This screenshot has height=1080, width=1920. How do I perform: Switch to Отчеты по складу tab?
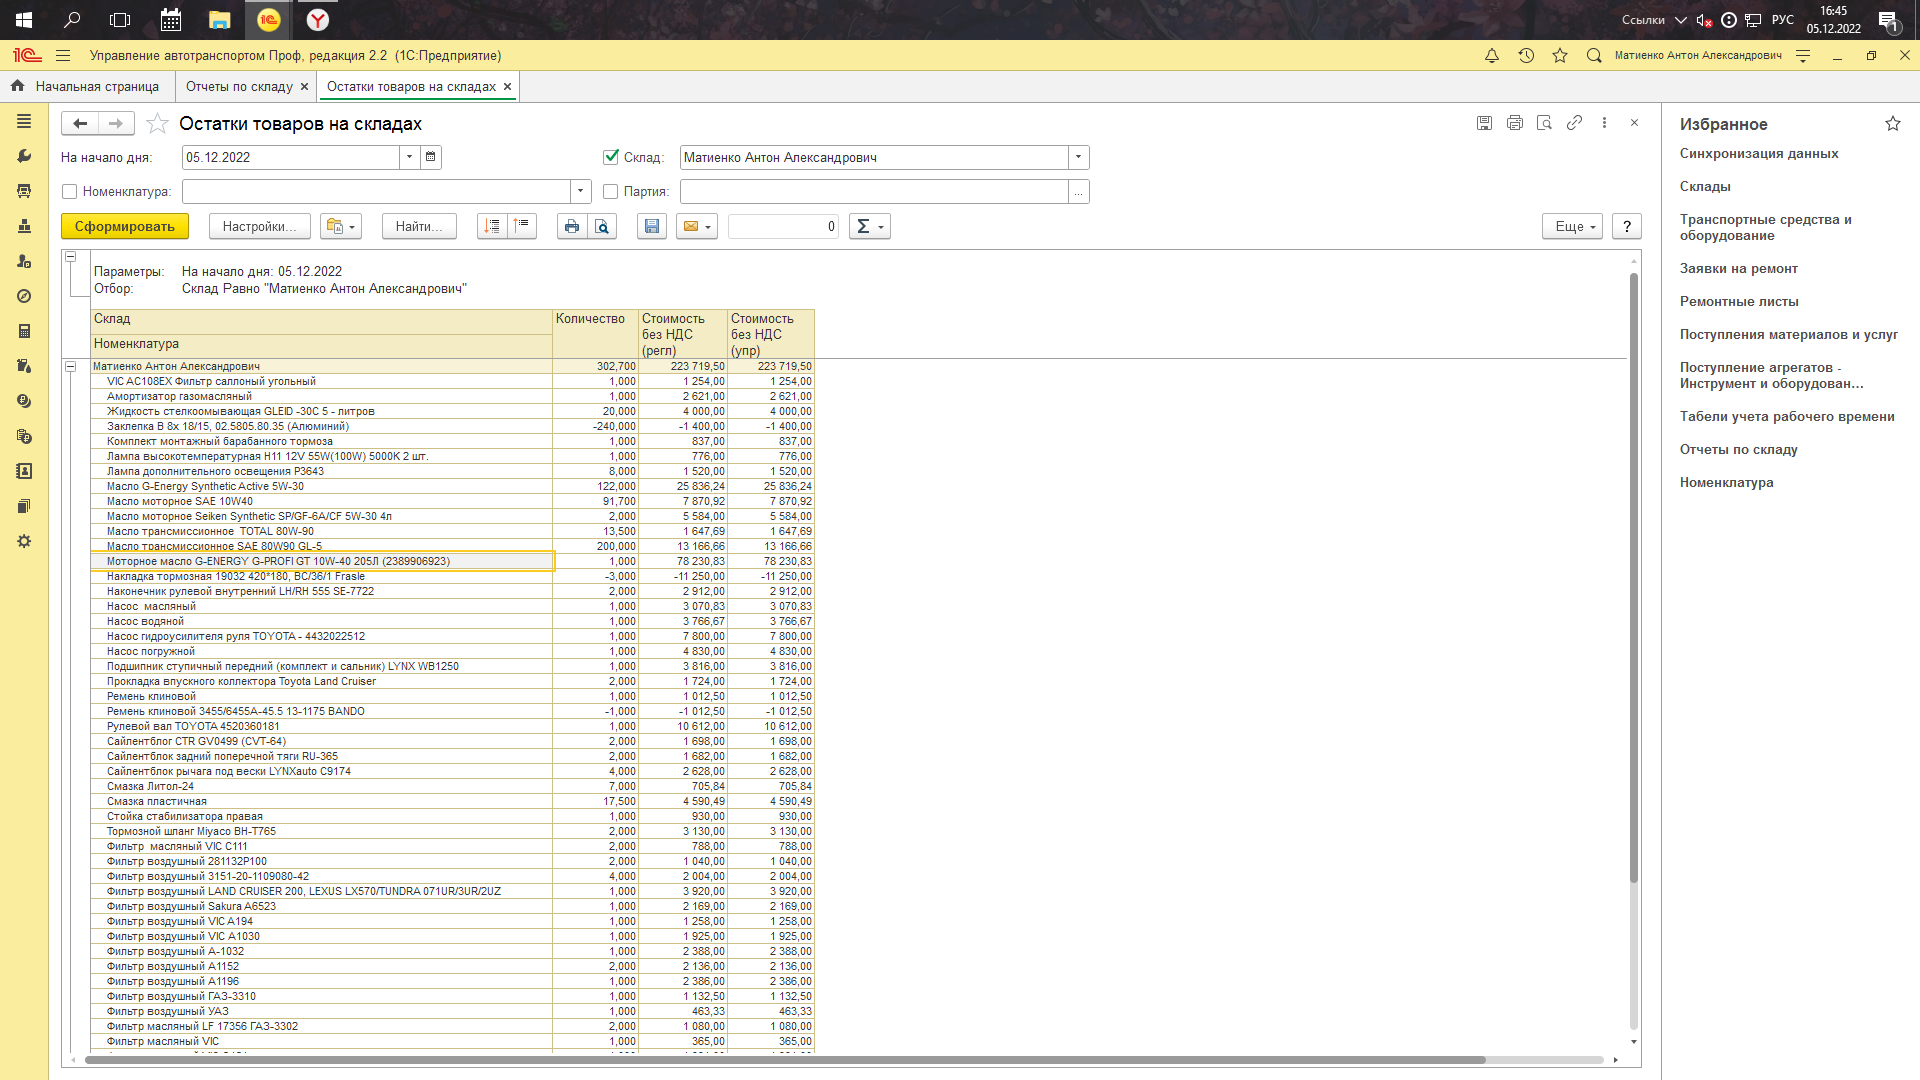[239, 86]
